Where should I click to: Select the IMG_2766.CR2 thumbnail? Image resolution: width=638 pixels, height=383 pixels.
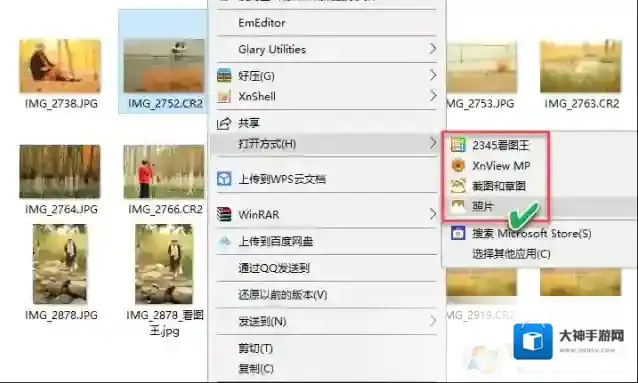[164, 171]
